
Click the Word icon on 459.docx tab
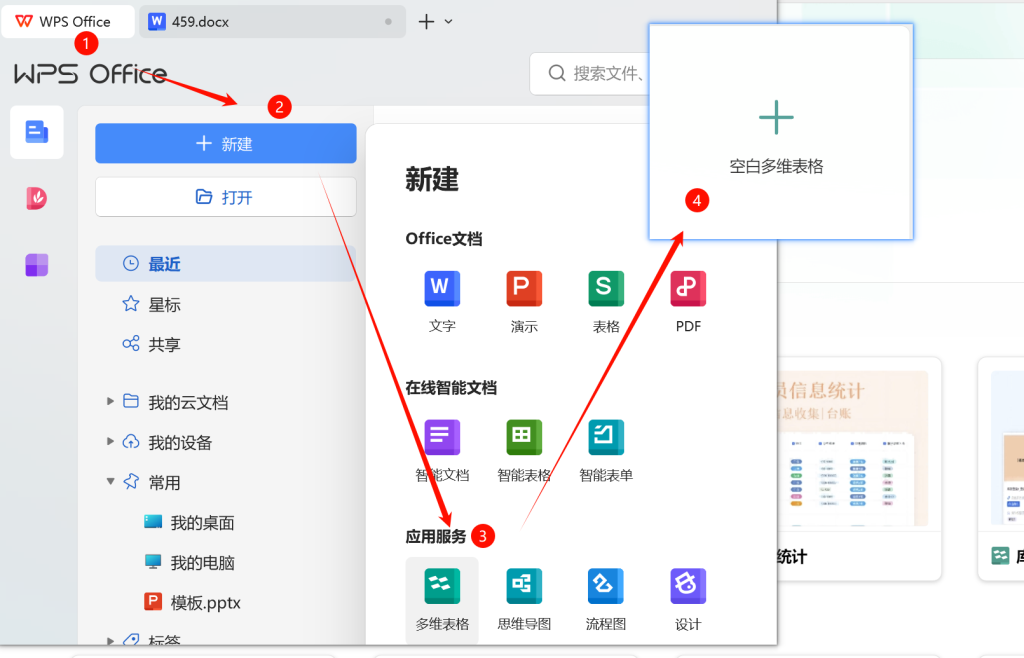pyautogui.click(x=157, y=22)
